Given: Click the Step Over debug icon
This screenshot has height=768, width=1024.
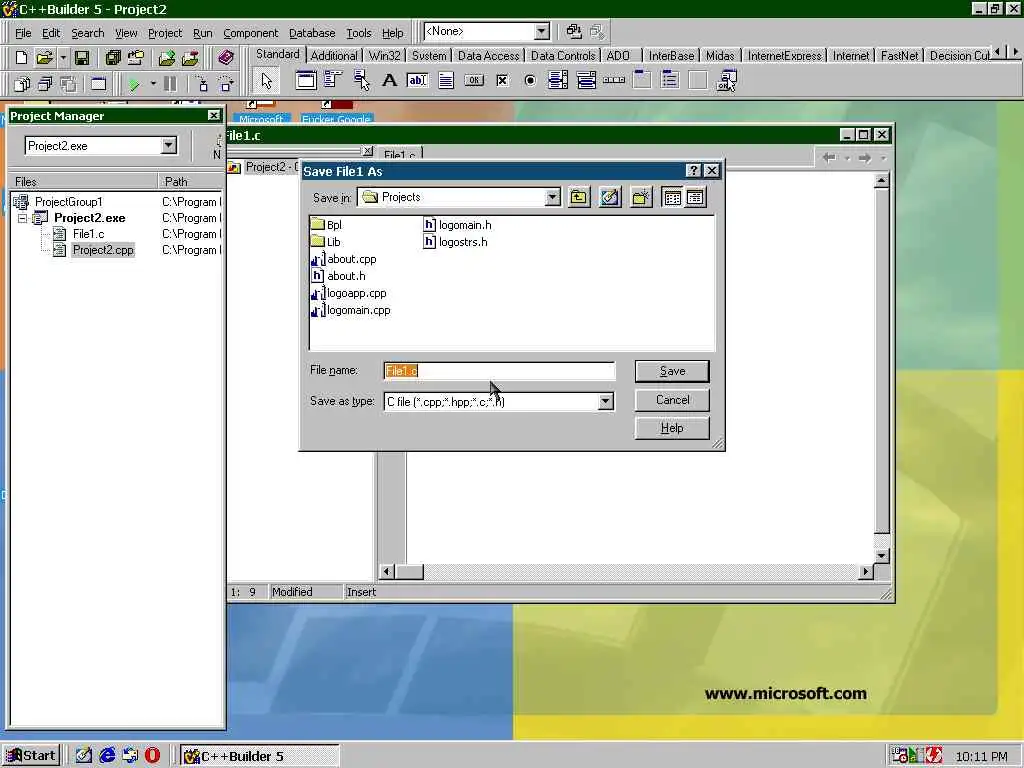Looking at the screenshot, I should click(226, 84).
